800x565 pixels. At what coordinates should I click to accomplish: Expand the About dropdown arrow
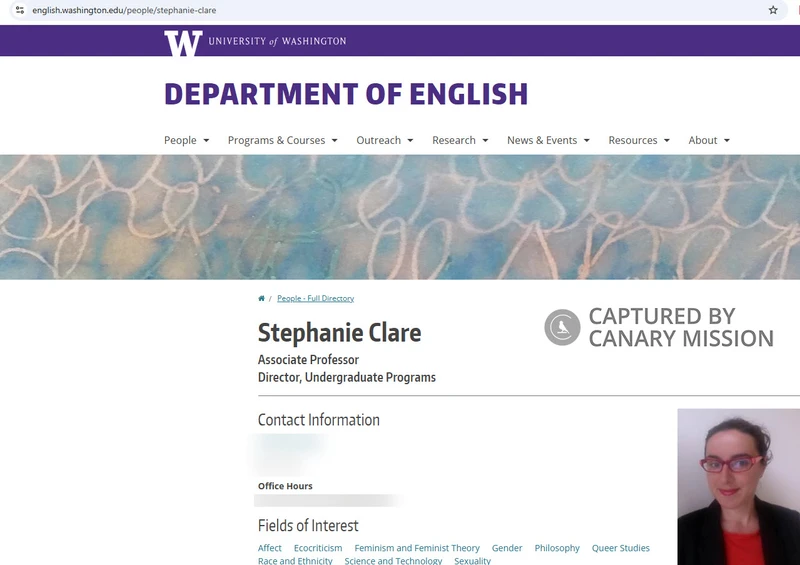[x=727, y=140]
